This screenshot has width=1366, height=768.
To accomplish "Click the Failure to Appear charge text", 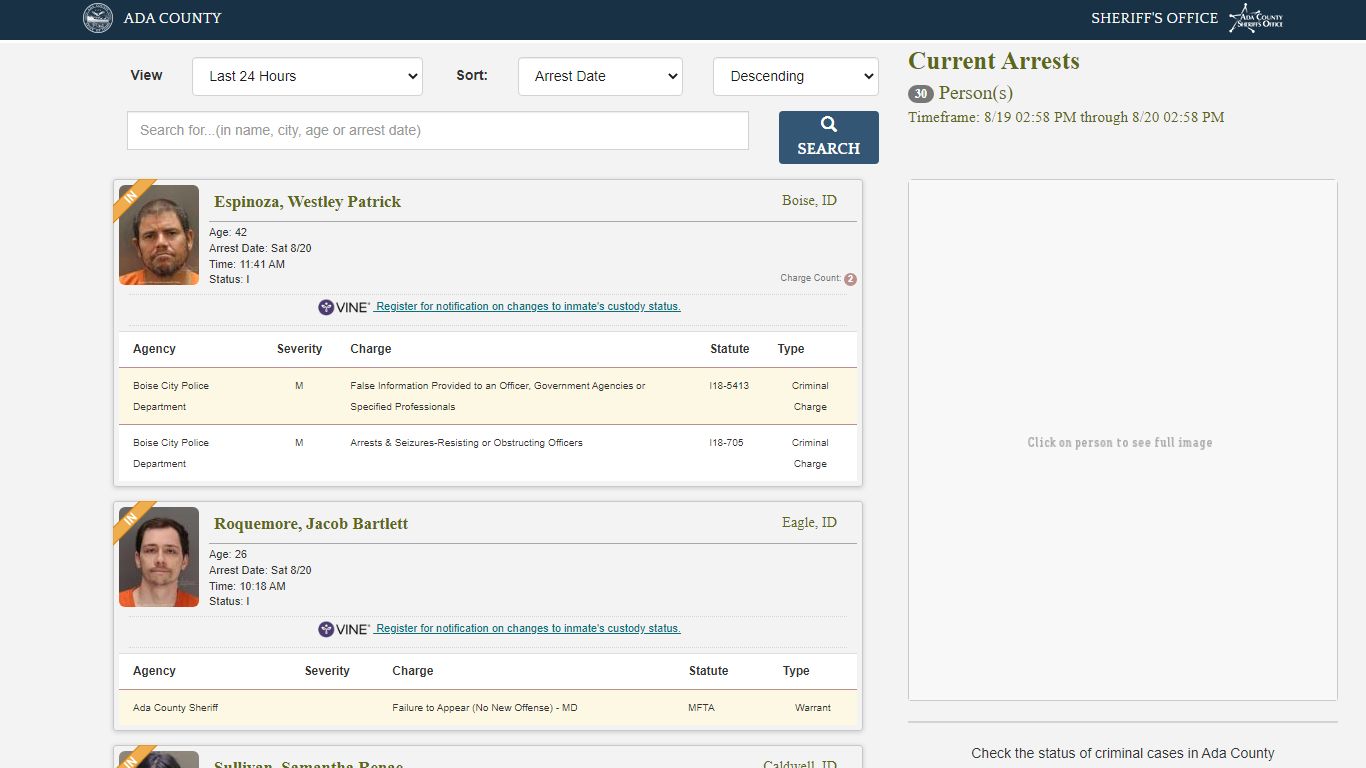I will click(x=485, y=708).
